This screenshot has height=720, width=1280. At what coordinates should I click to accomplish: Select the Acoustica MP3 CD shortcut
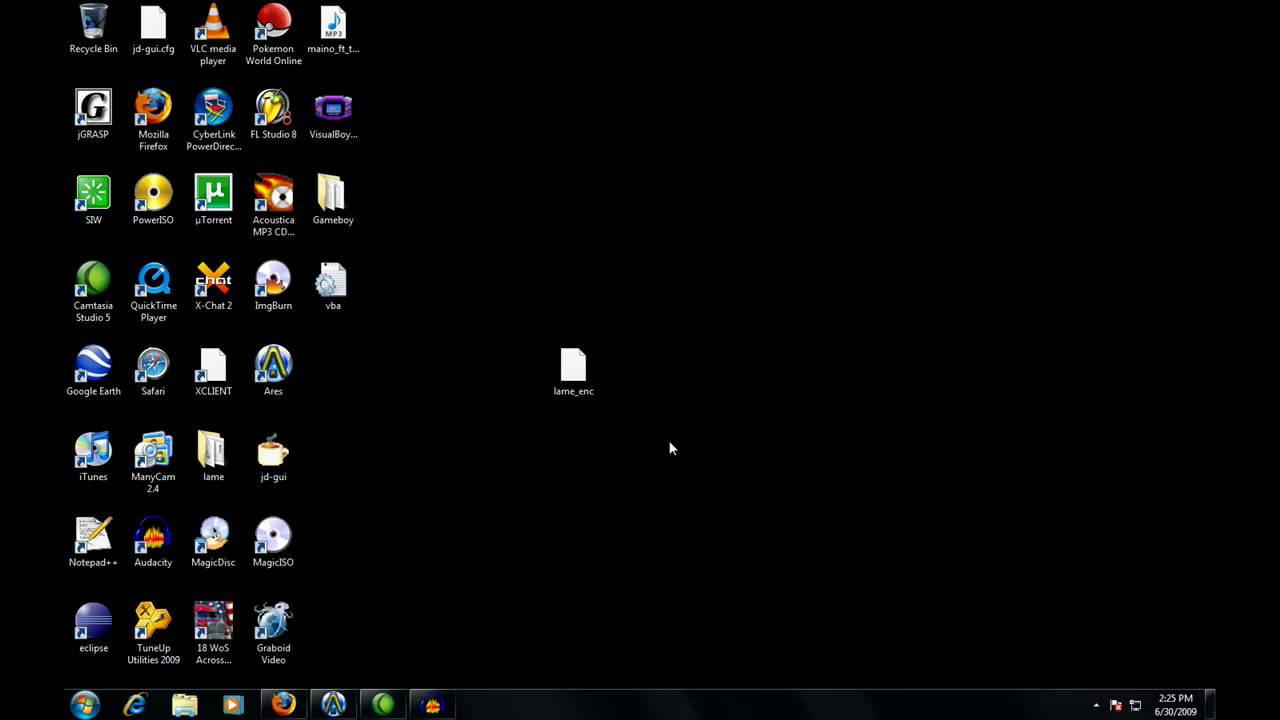(x=273, y=207)
